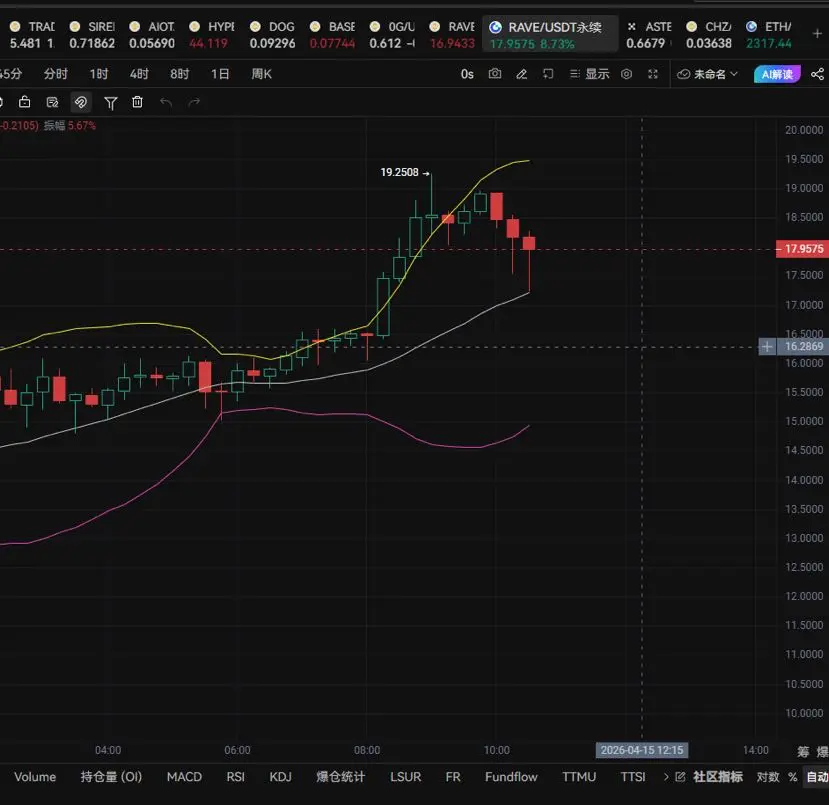The height and width of the screenshot is (805, 829).
Task: Toggle the TTSI indicator
Action: point(633,776)
